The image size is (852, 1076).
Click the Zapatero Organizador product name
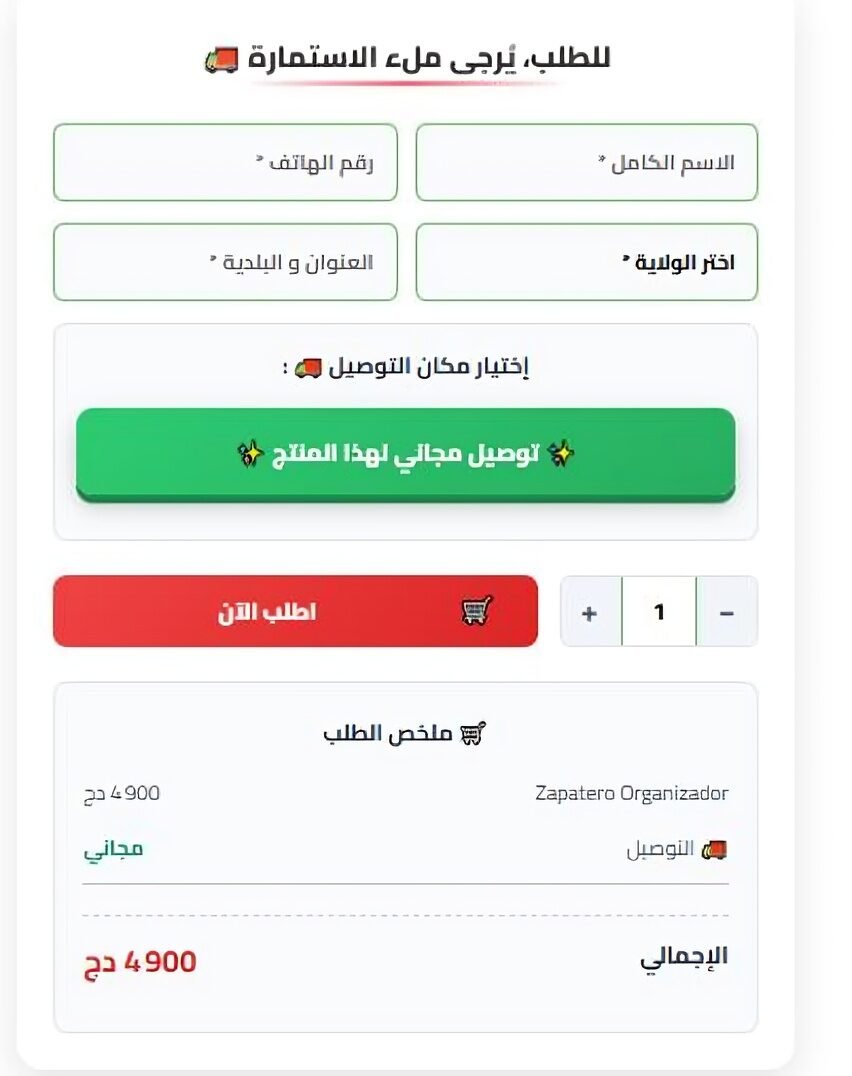click(x=632, y=794)
